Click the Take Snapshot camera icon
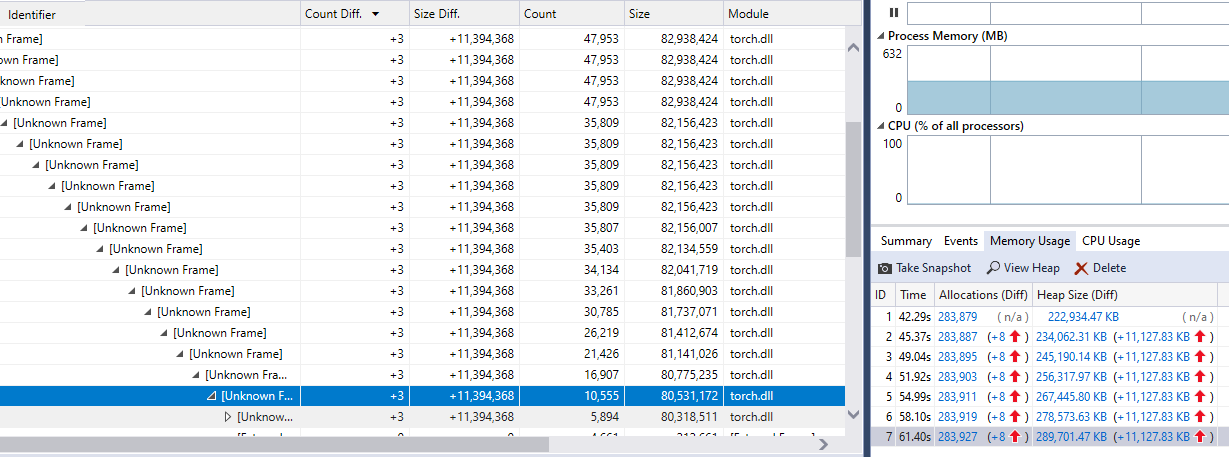Image resolution: width=1229 pixels, height=457 pixels. [x=885, y=268]
